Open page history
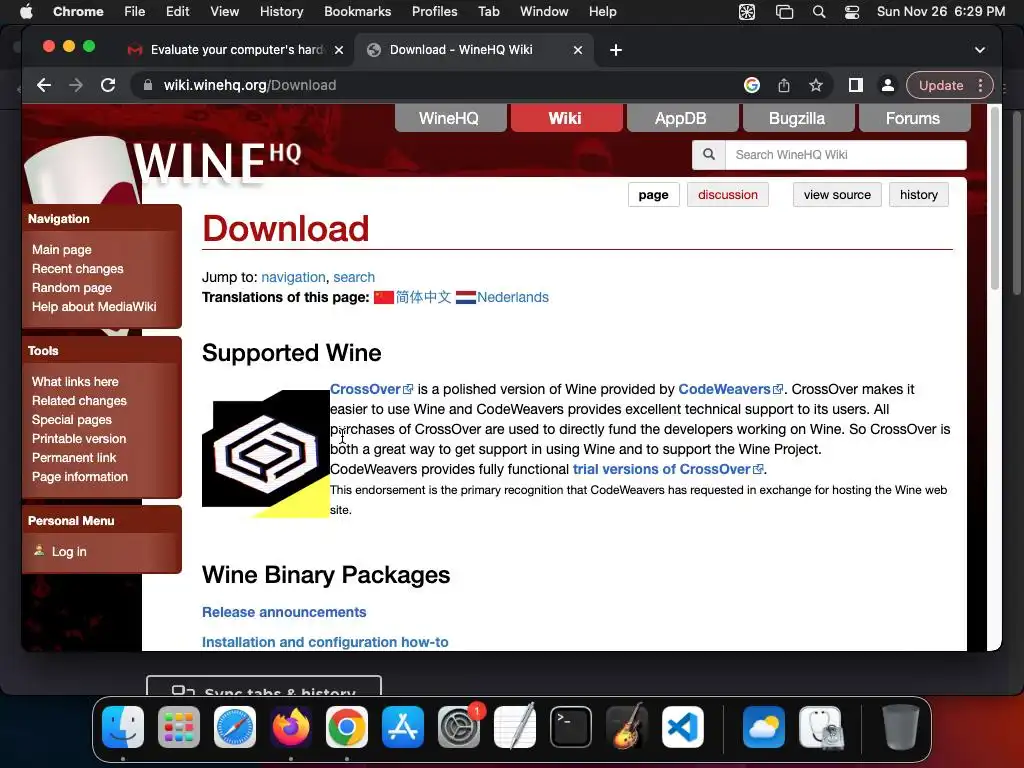This screenshot has width=1024, height=768. click(918, 195)
